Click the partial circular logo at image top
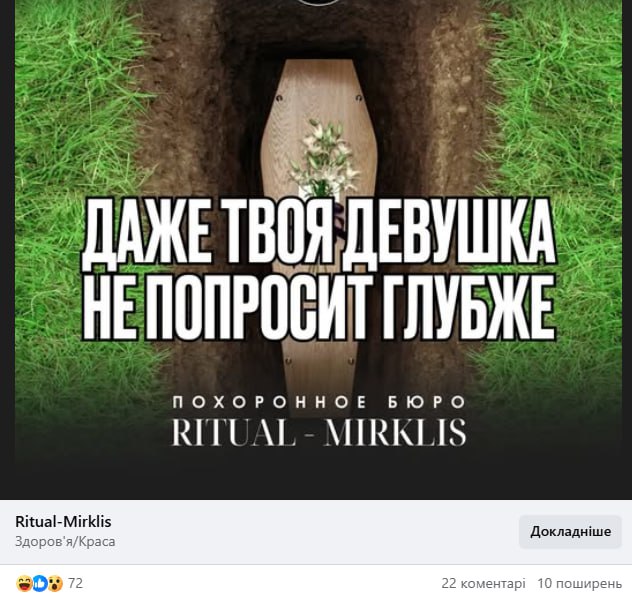Viewport: 632px width, 601px height. (318, 2)
